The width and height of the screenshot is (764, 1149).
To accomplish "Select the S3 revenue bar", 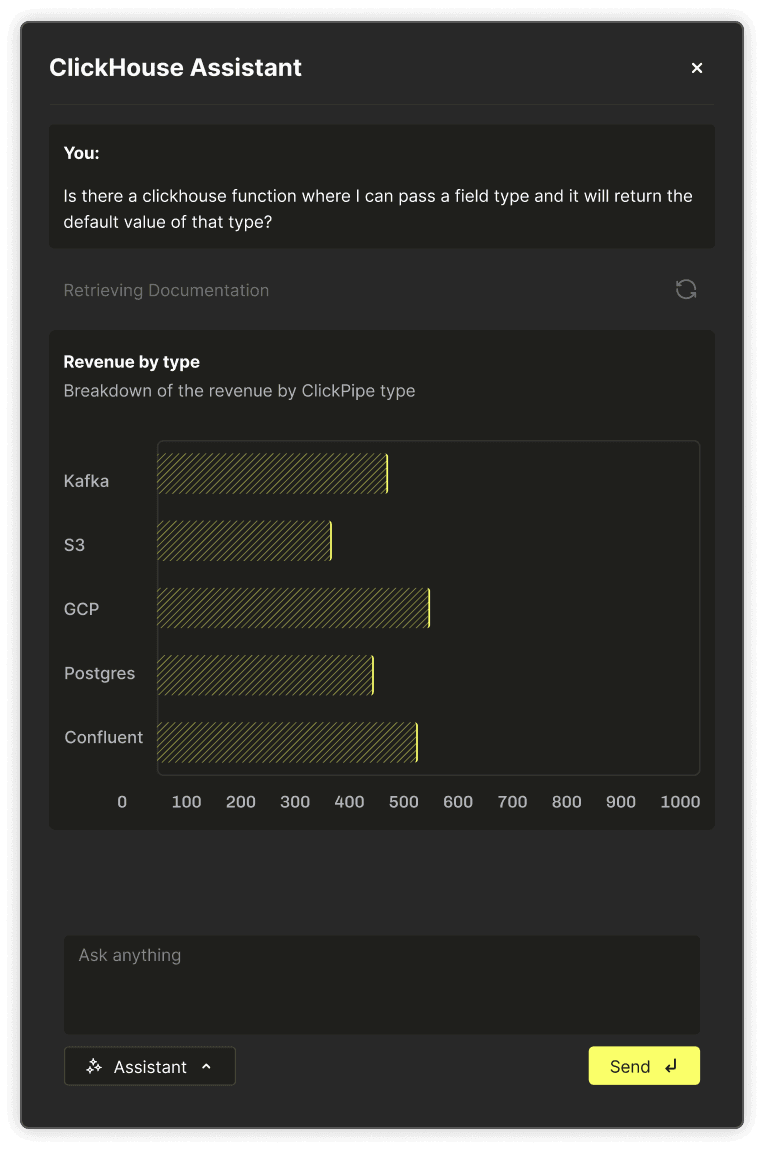I will pos(245,541).
